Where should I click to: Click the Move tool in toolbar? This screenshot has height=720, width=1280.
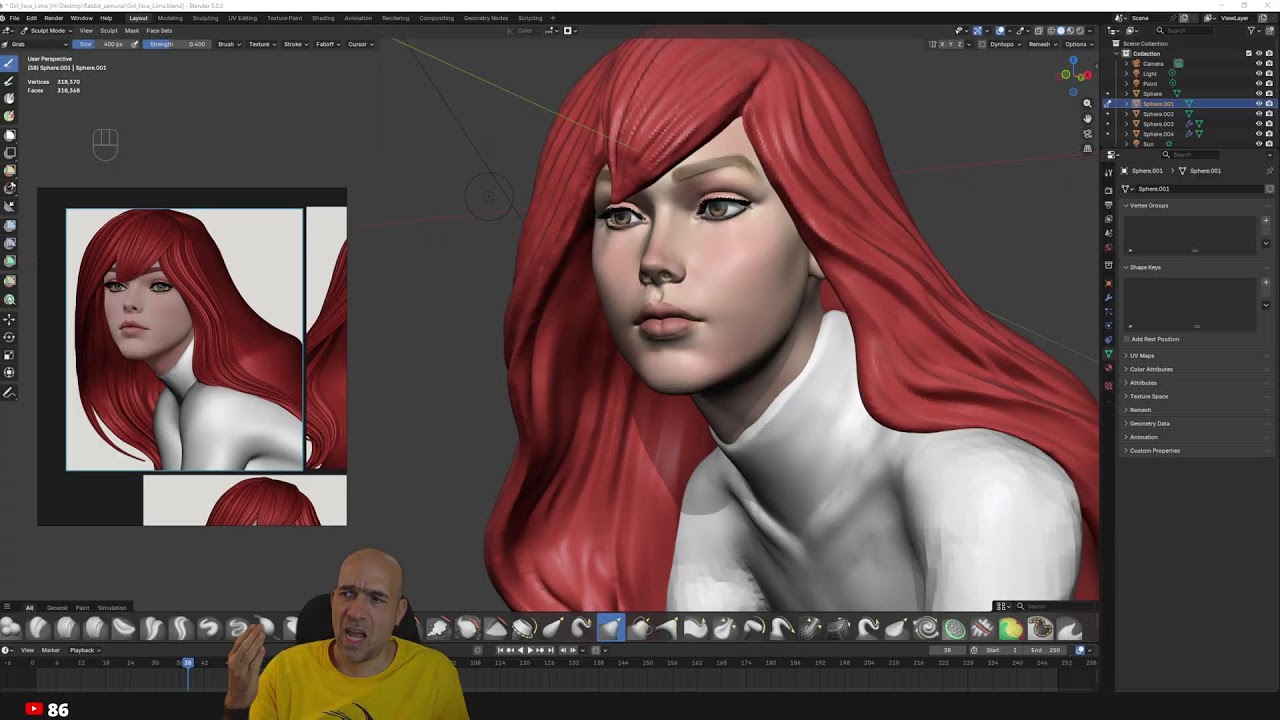click(x=10, y=319)
